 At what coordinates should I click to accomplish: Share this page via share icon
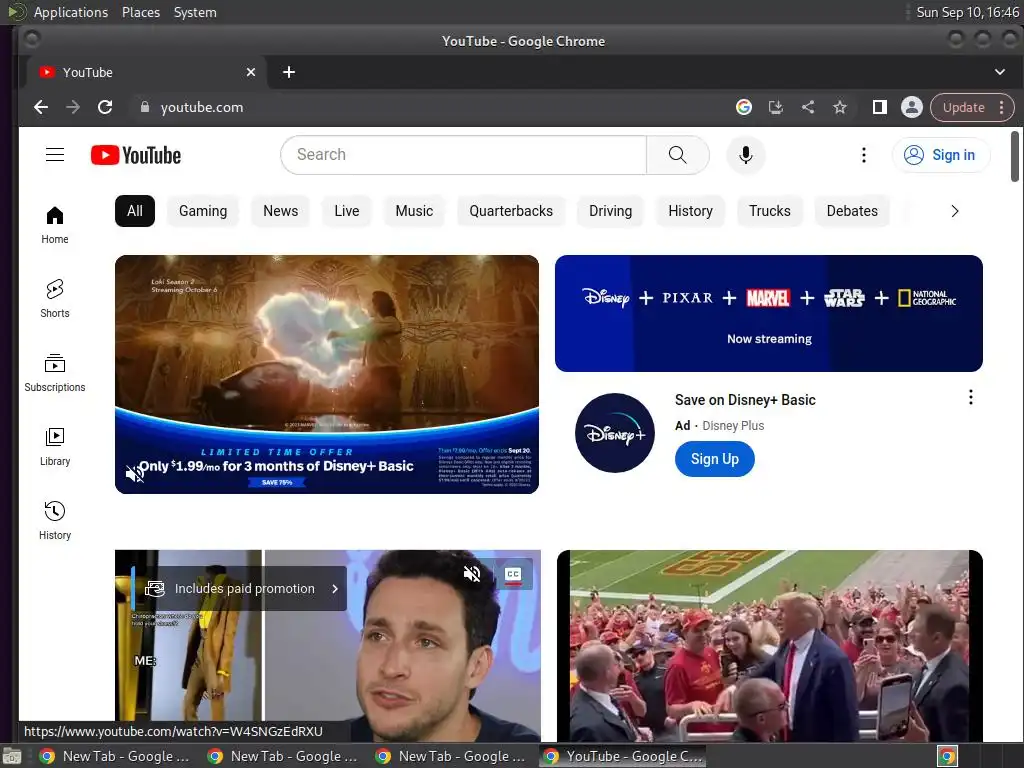(x=808, y=107)
